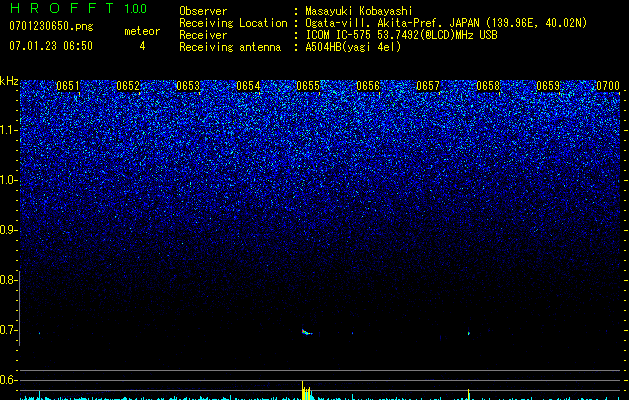Image resolution: width=629 pixels, height=400 pixels.
Task: Select the filename 0701230650.png
Action: 51,26
